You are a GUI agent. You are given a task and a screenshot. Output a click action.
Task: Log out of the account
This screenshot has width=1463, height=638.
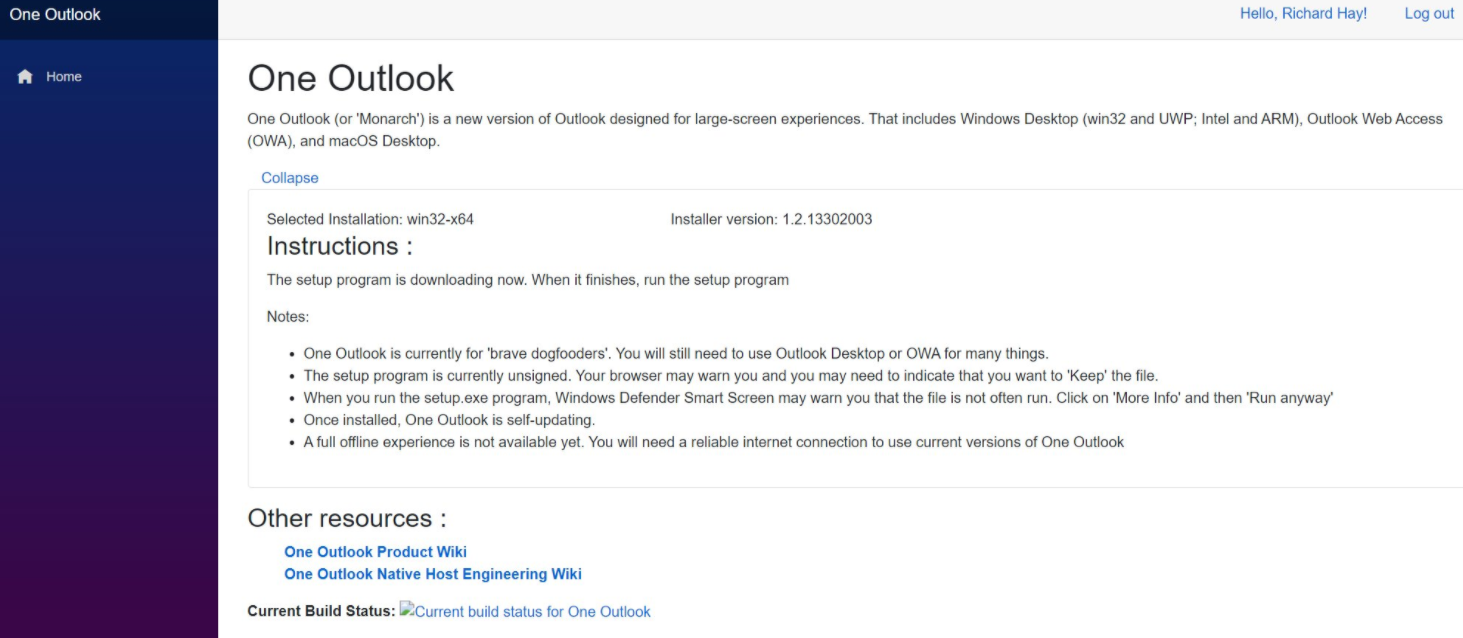pos(1429,14)
